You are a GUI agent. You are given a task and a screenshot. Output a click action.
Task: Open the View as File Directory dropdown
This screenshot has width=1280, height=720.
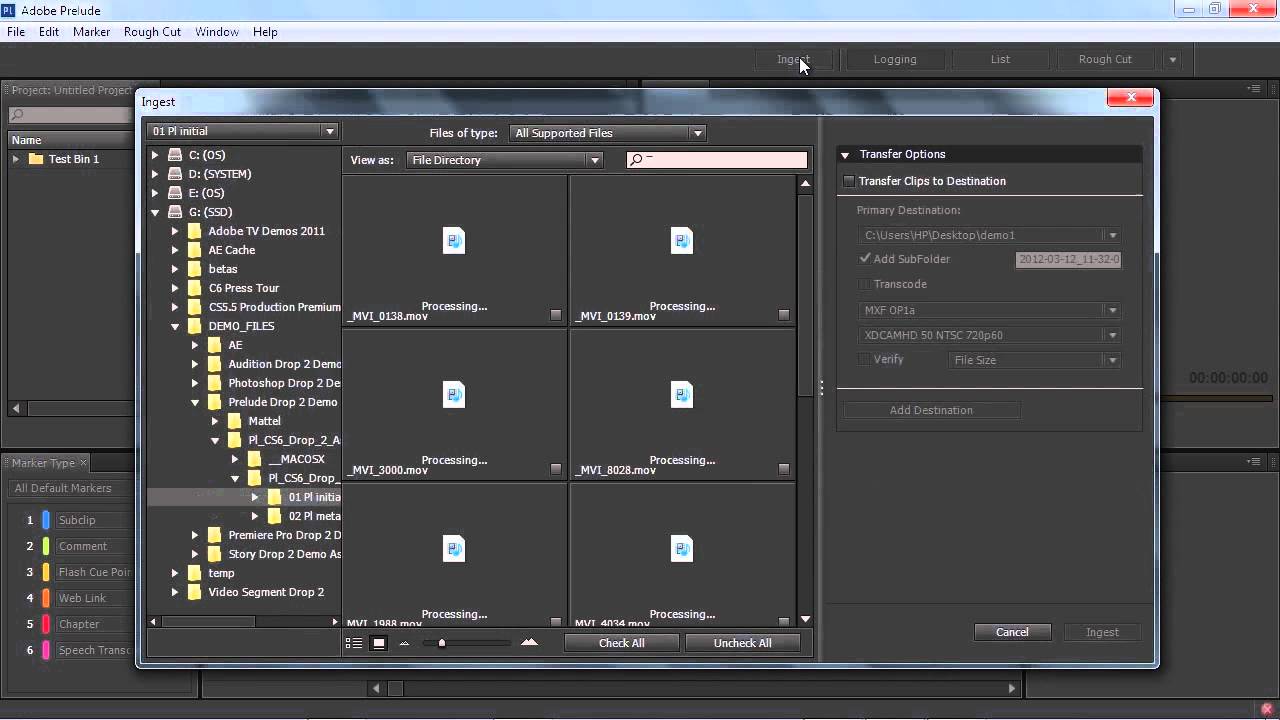(504, 160)
